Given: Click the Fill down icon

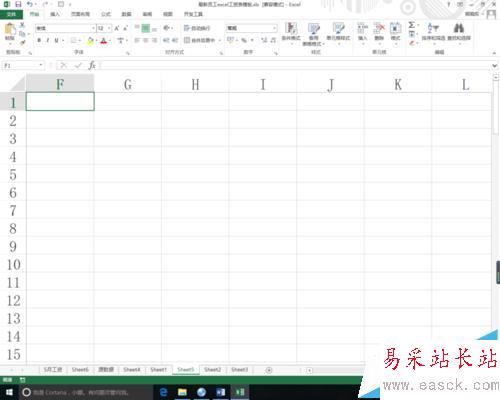Looking at the screenshot, I should (x=412, y=34).
